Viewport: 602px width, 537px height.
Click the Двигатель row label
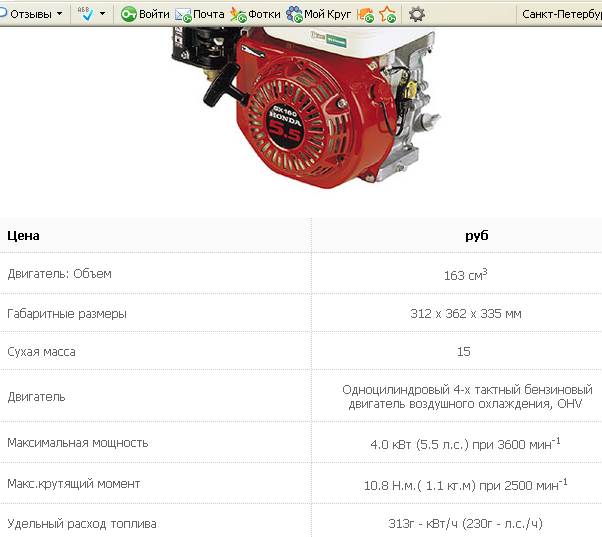click(36, 397)
